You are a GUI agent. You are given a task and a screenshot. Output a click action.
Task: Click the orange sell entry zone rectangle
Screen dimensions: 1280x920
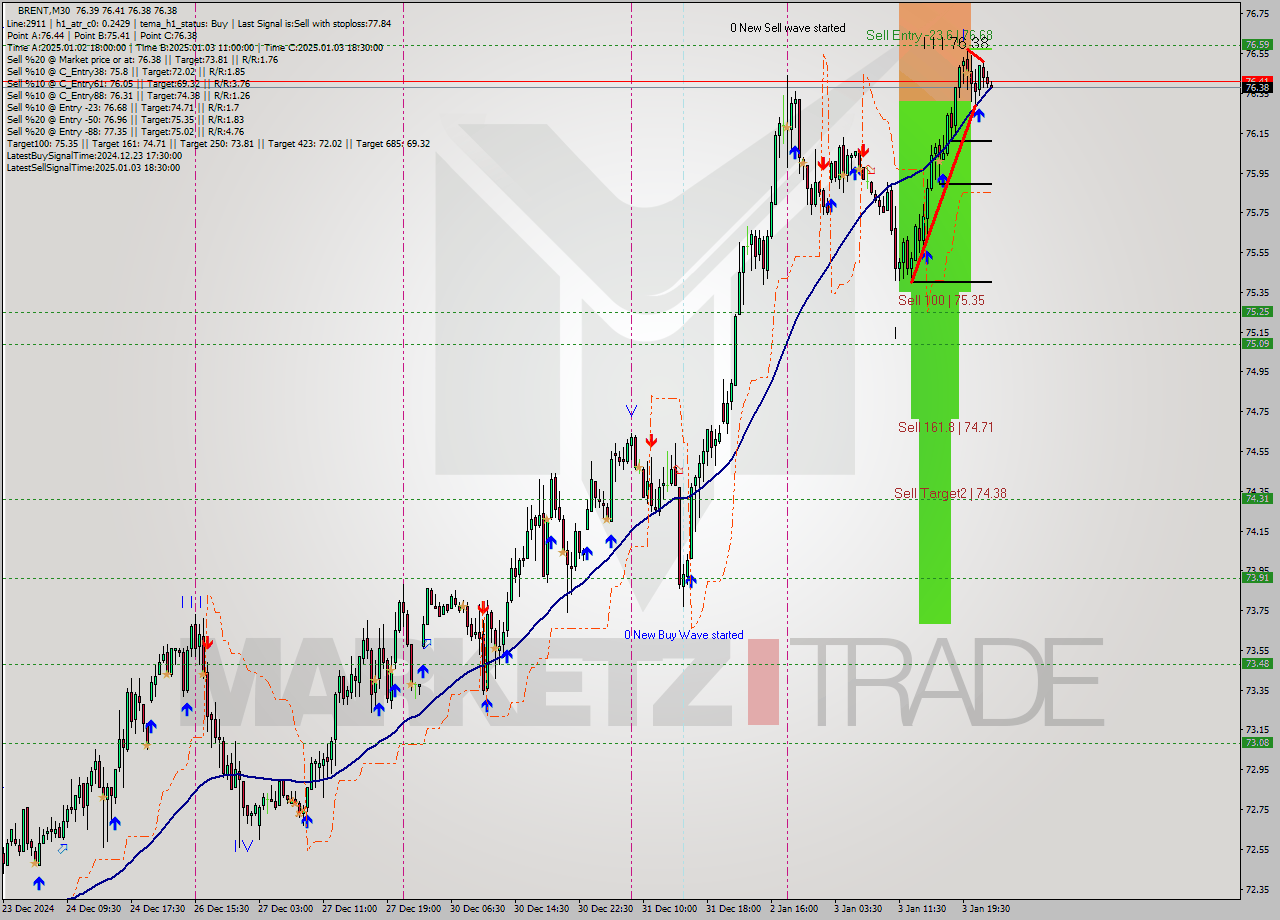point(934,52)
